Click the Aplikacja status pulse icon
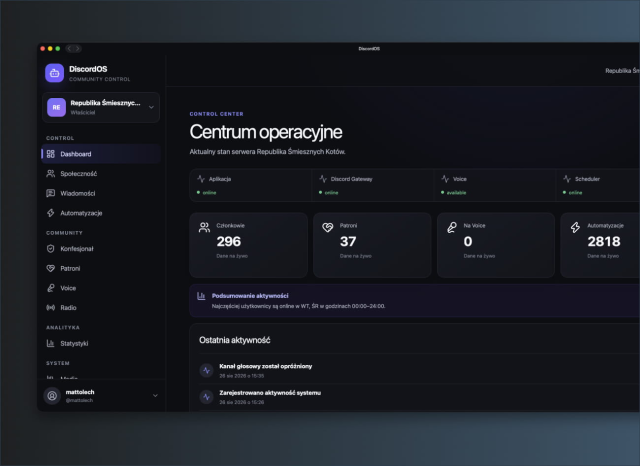Image resolution: width=640 pixels, height=466 pixels. click(201, 179)
